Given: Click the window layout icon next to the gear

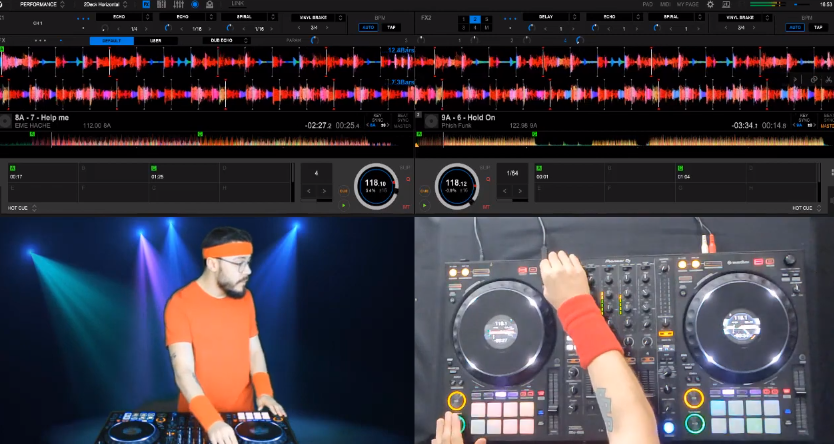Looking at the screenshot, I should (726, 4).
